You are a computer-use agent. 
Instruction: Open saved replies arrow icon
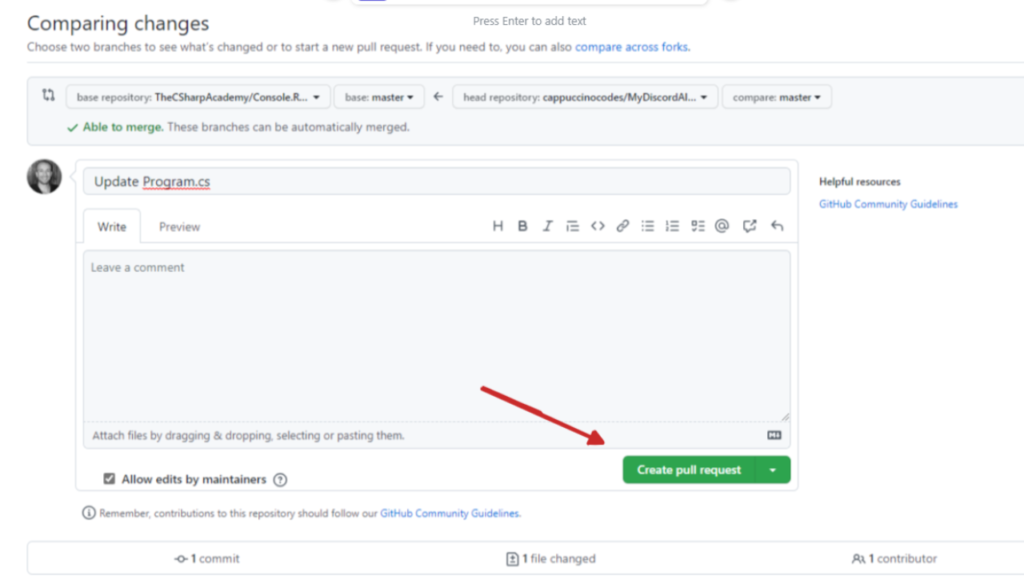[x=776, y=226]
